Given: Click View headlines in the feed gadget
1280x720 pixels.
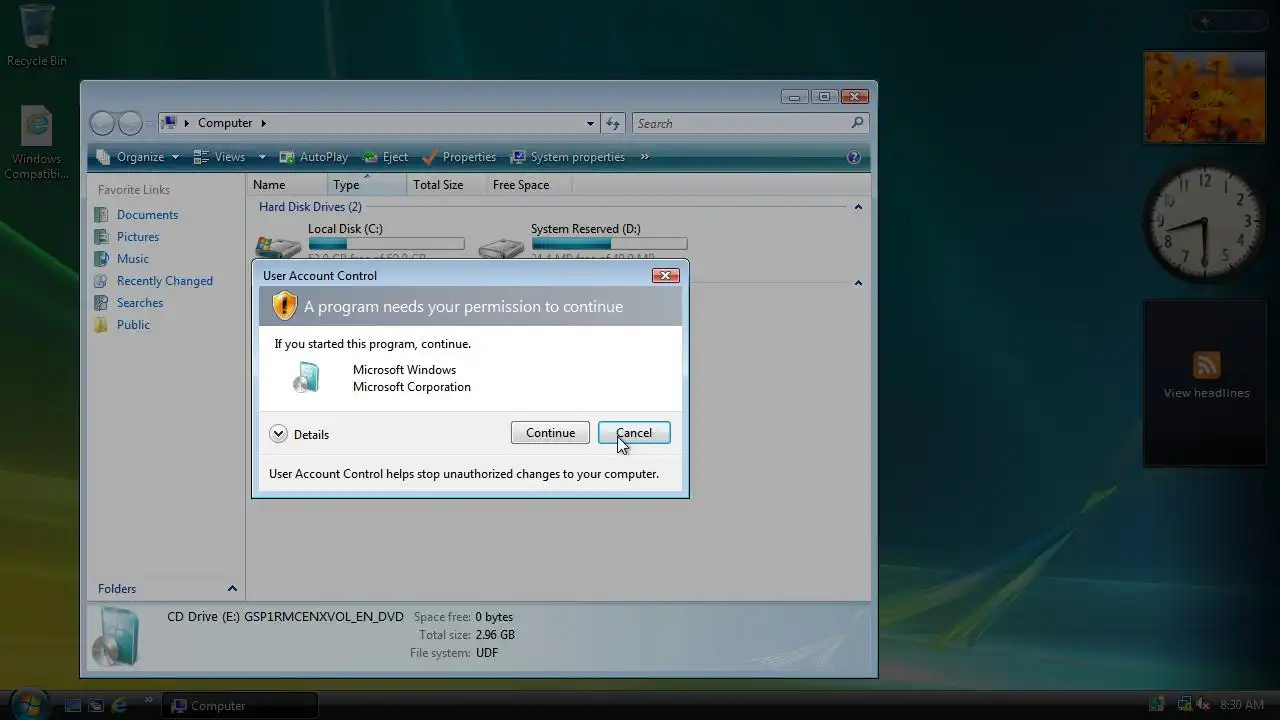Looking at the screenshot, I should point(1206,393).
